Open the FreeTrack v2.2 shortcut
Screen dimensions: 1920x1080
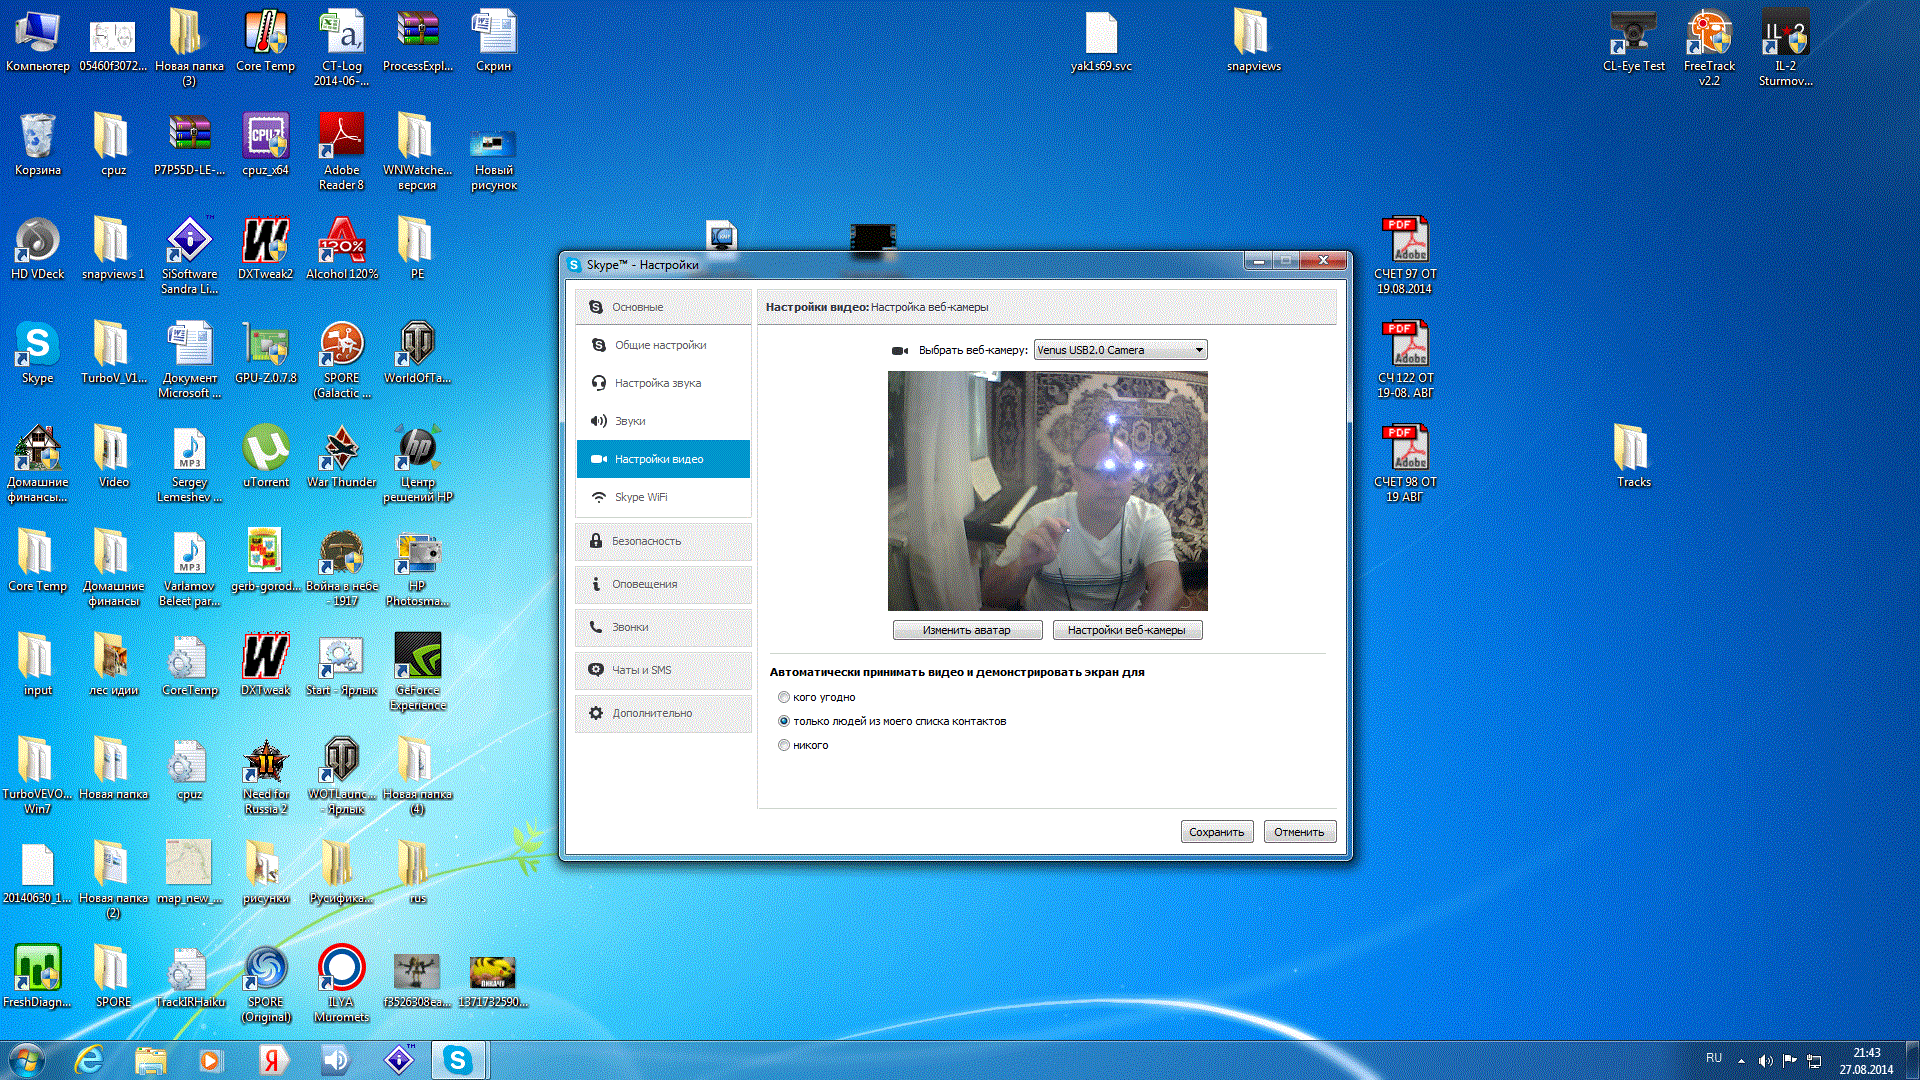point(1709,48)
